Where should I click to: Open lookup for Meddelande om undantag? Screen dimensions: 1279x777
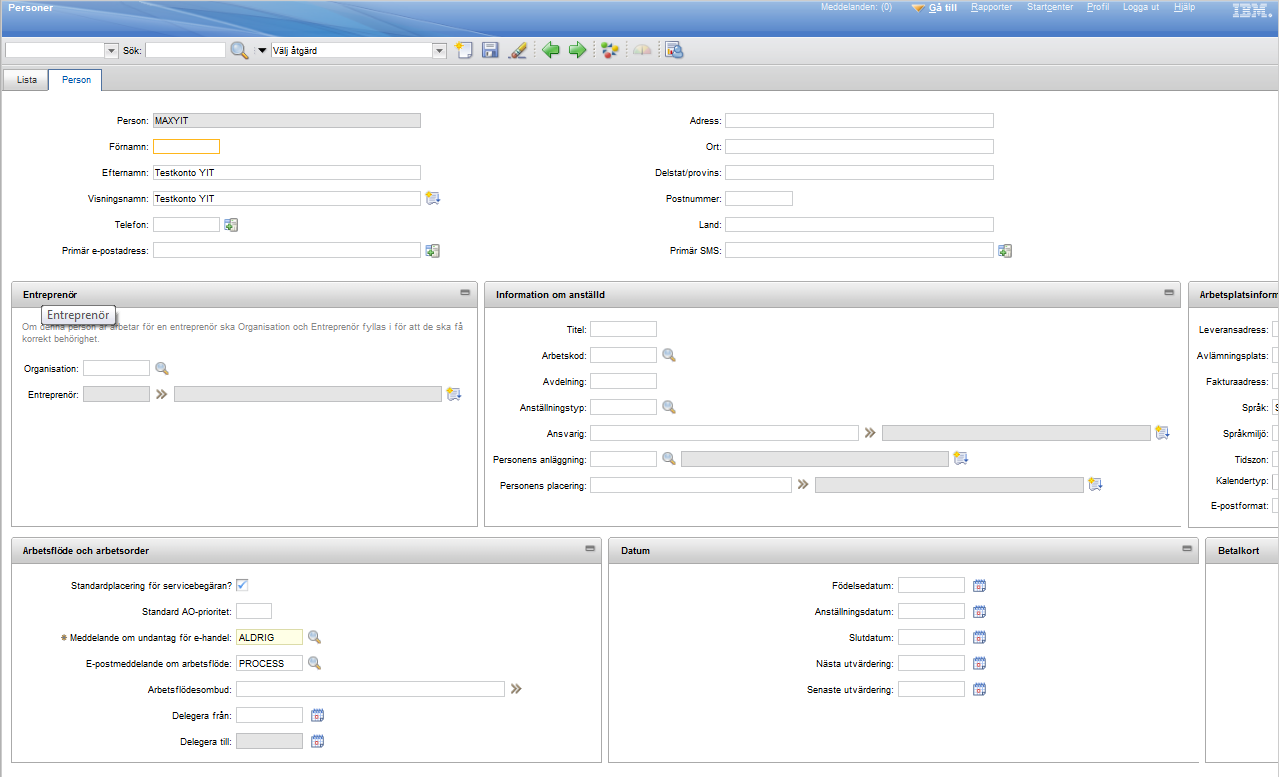tap(314, 637)
